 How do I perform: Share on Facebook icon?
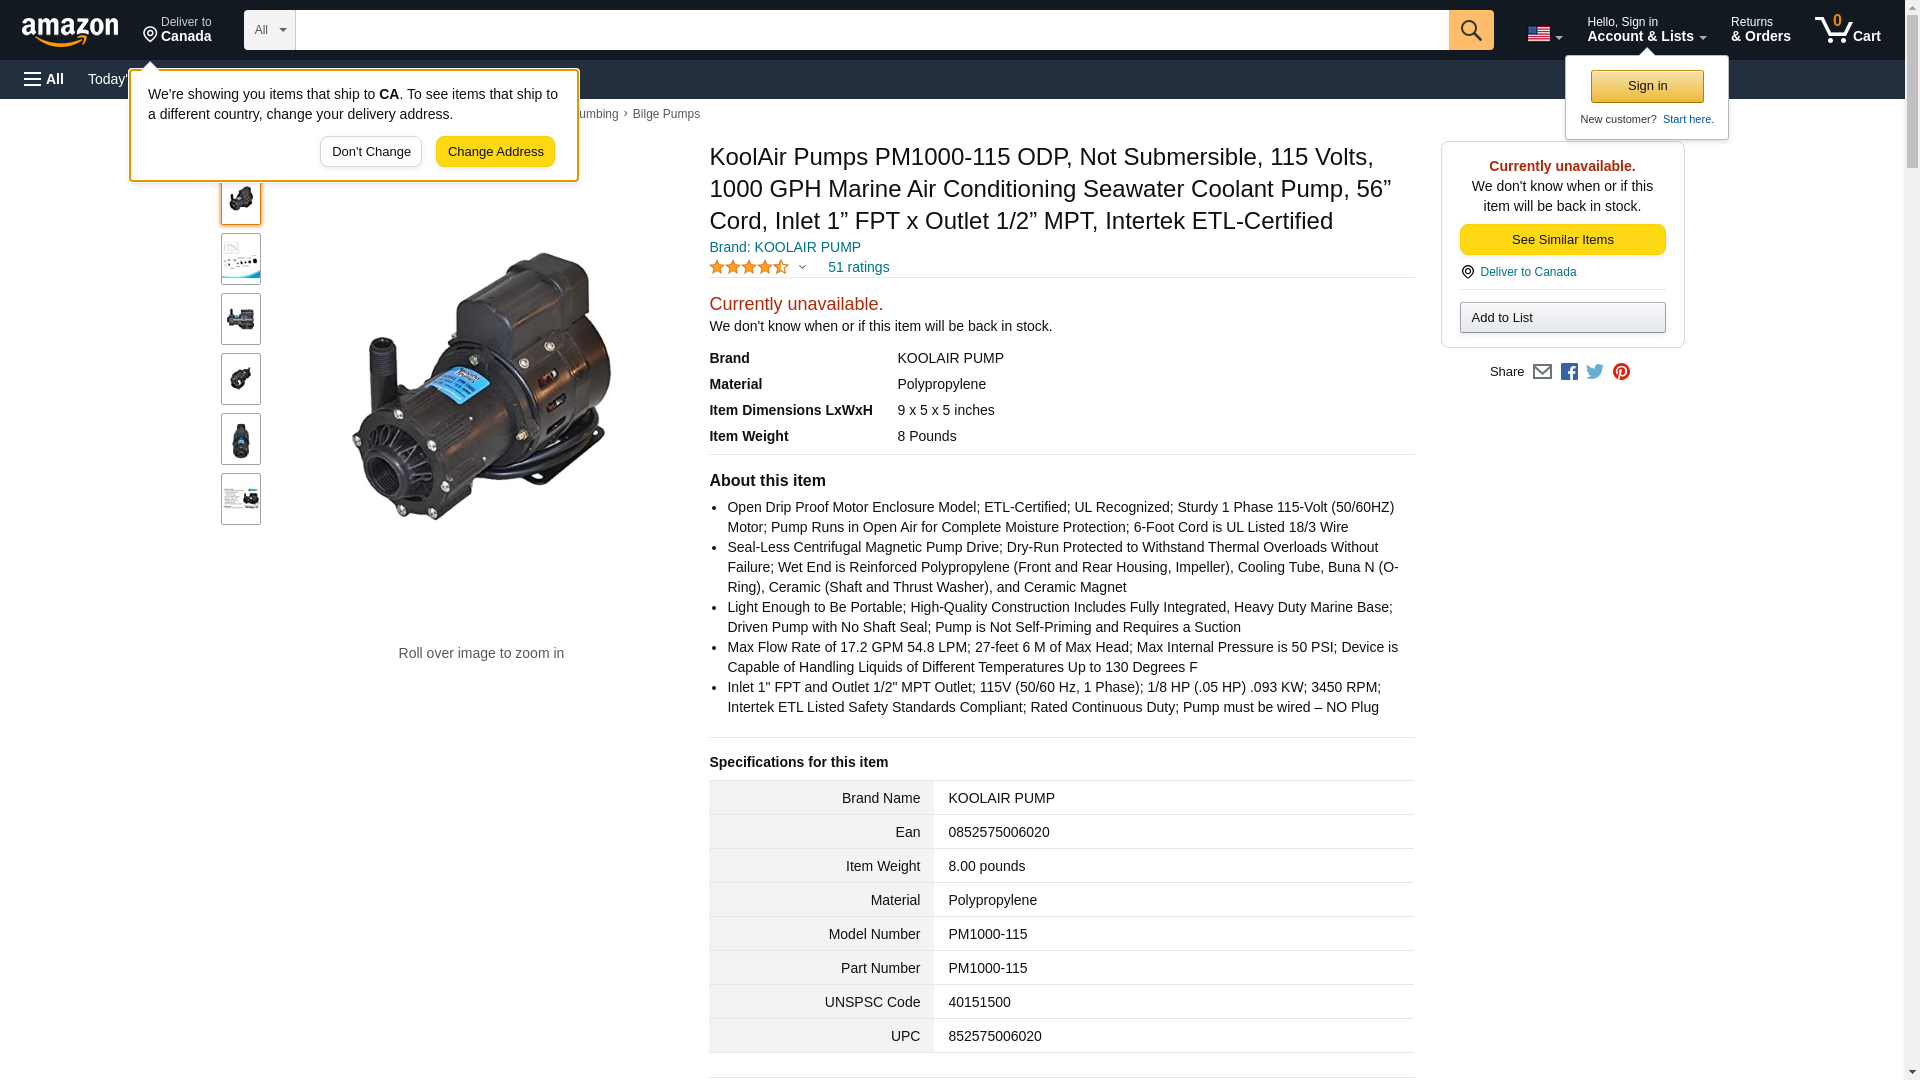click(x=1569, y=372)
